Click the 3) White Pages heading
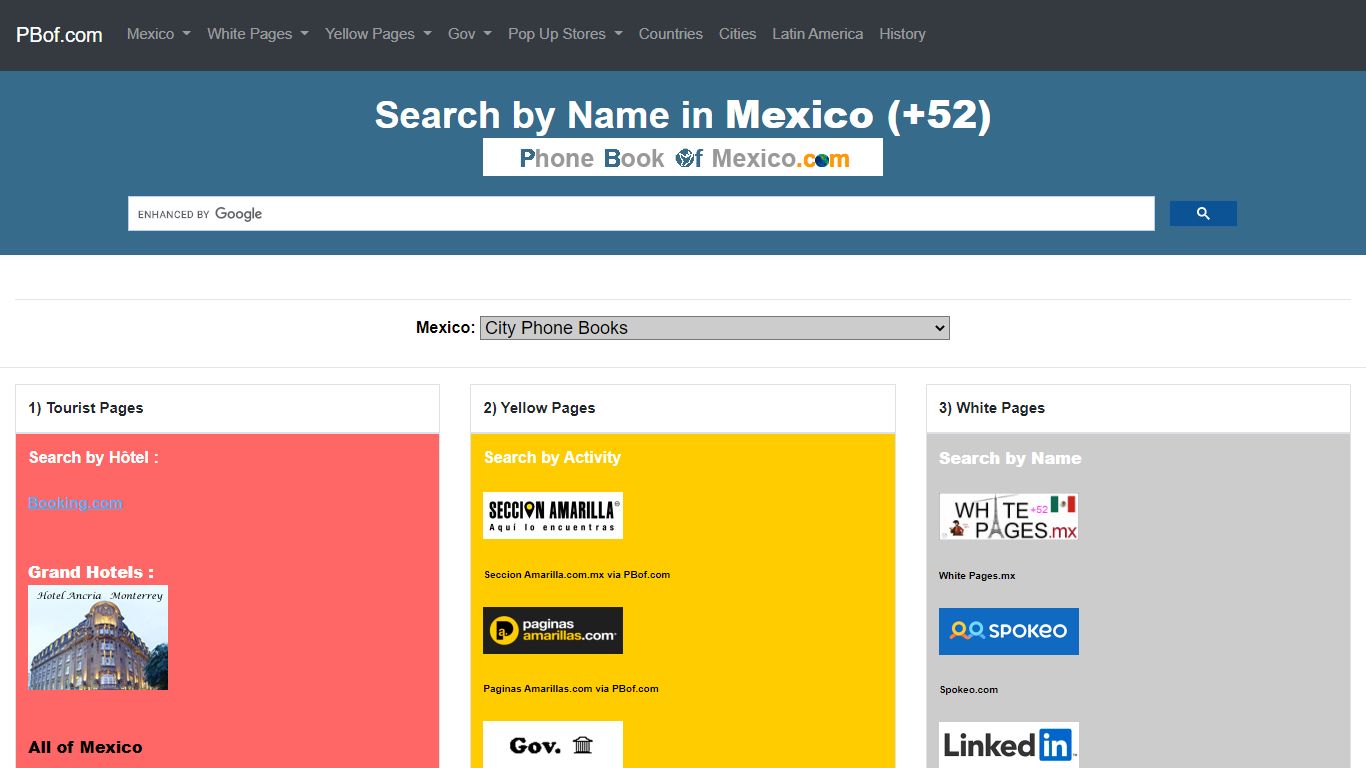1366x768 pixels. [992, 408]
